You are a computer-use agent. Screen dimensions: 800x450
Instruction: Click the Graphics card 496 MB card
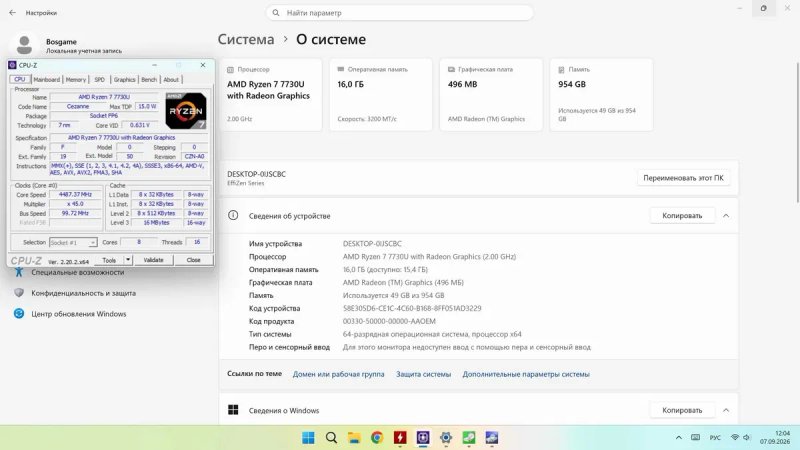coord(491,95)
